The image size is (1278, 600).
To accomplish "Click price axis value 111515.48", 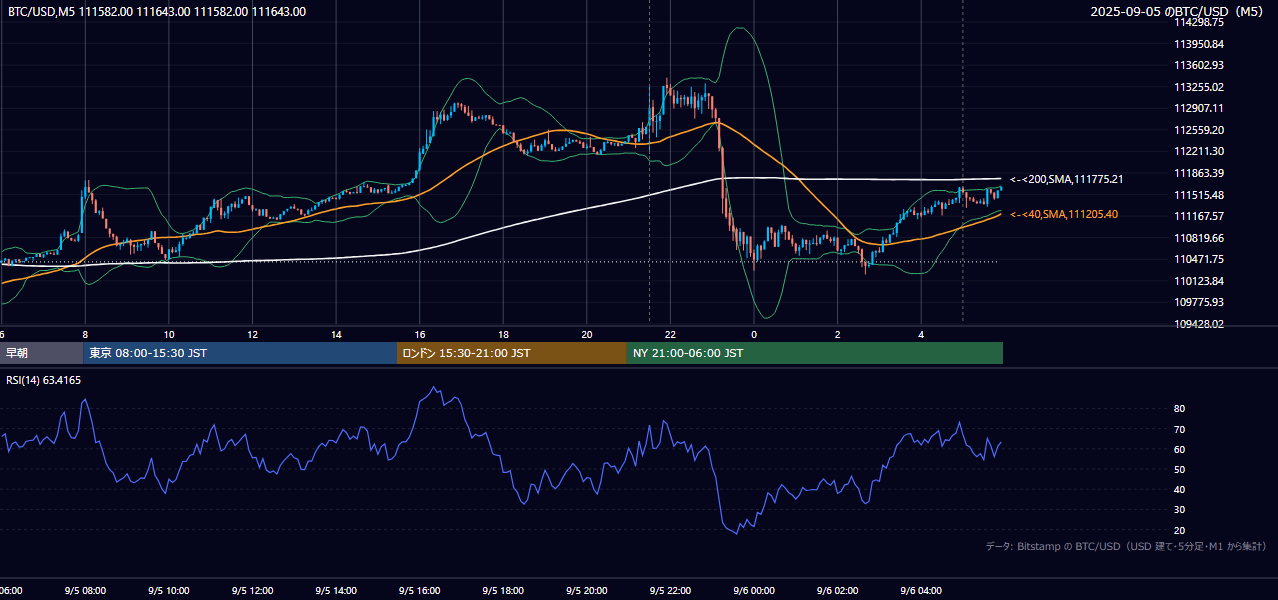I will pyautogui.click(x=1199, y=195).
